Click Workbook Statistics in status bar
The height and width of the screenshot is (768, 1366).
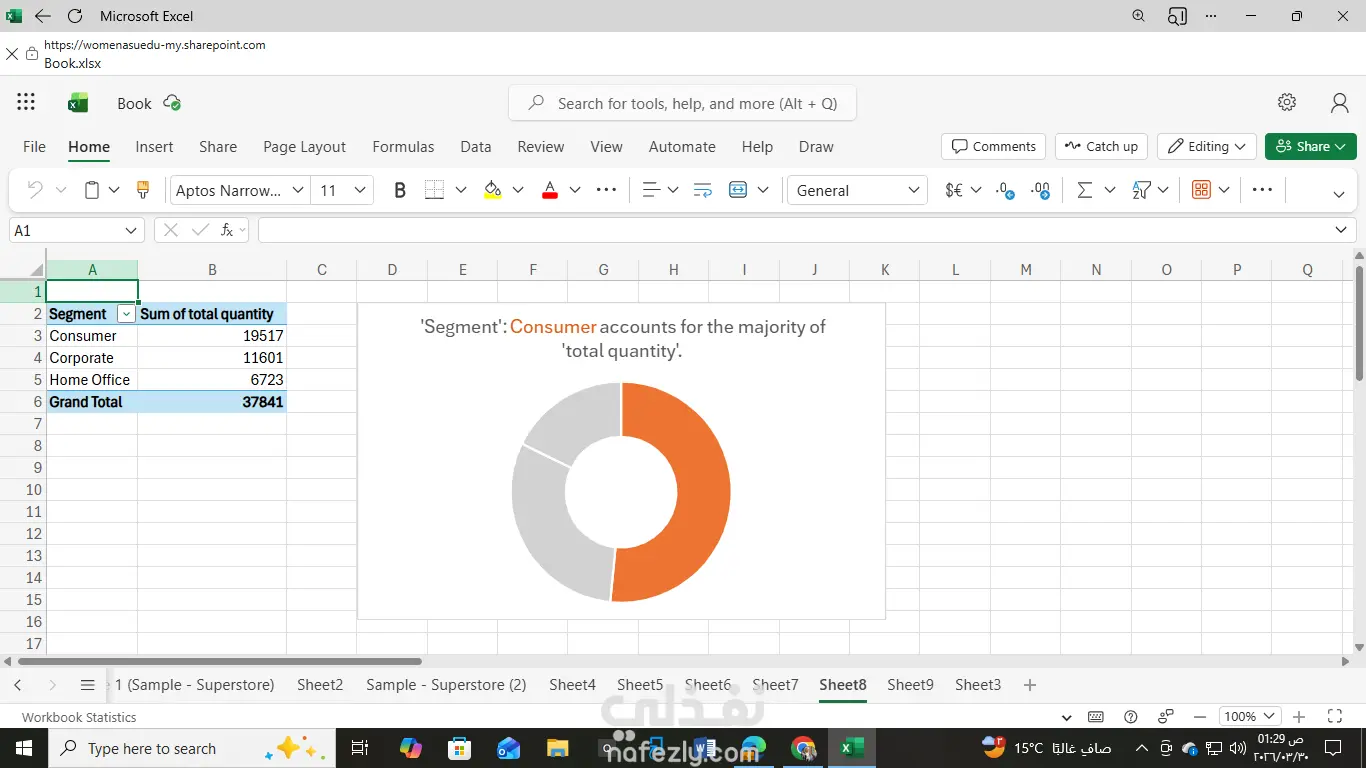(79, 717)
